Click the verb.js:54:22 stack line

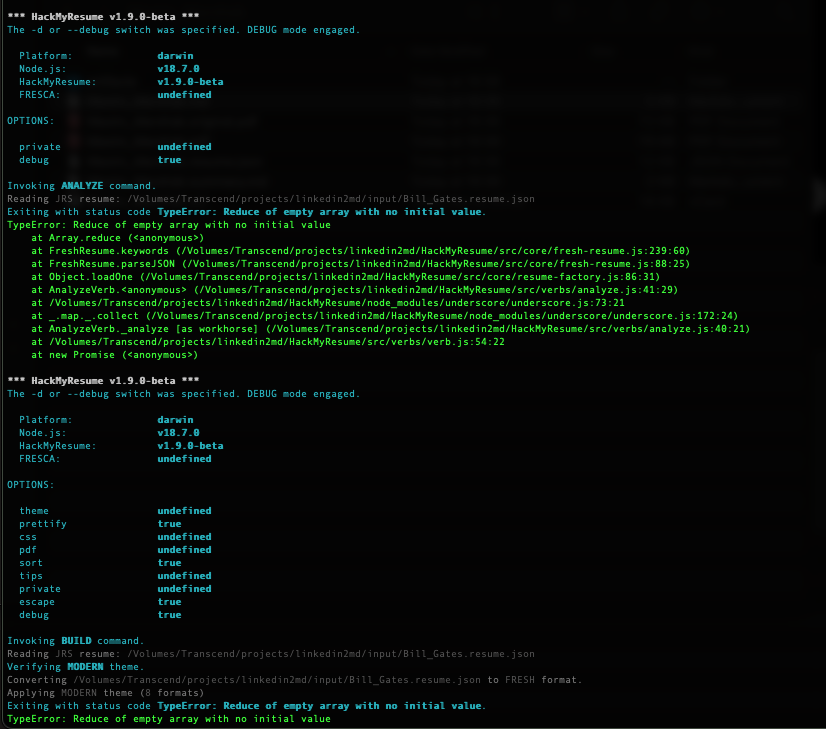pos(268,342)
